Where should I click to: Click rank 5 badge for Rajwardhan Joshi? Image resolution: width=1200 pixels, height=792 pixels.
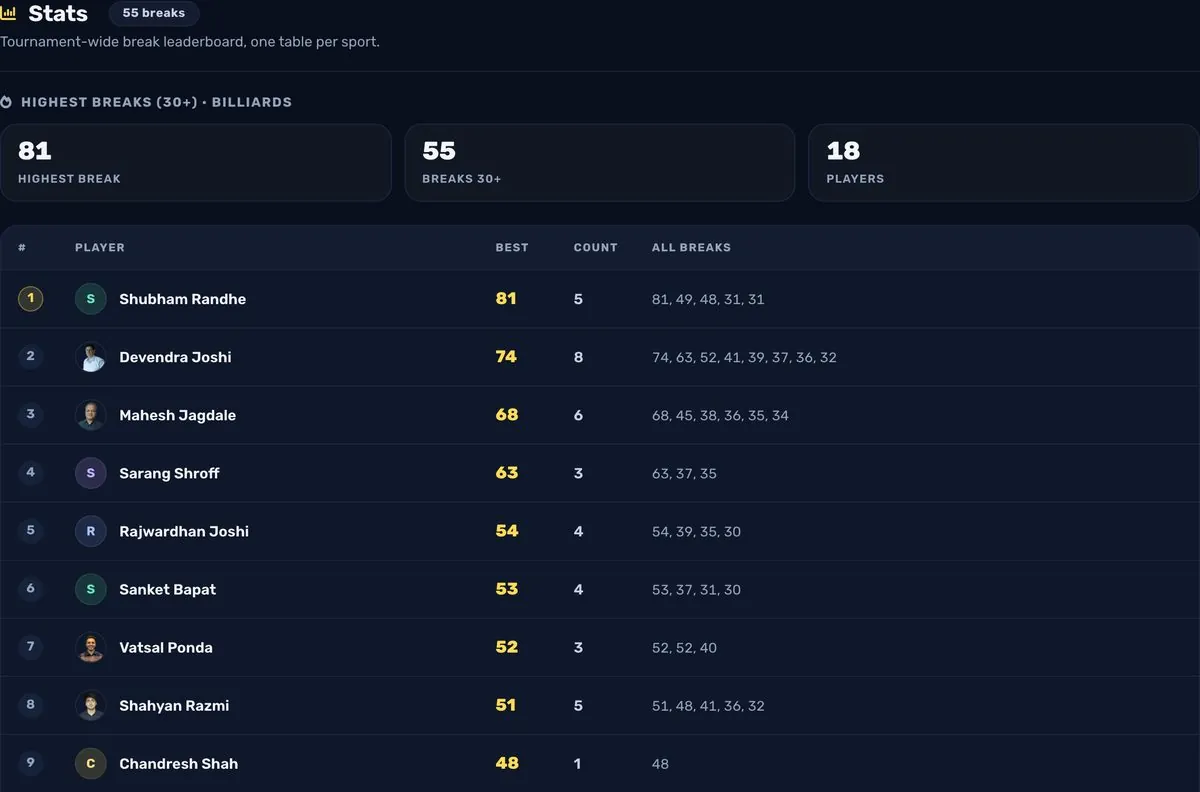[30, 530]
